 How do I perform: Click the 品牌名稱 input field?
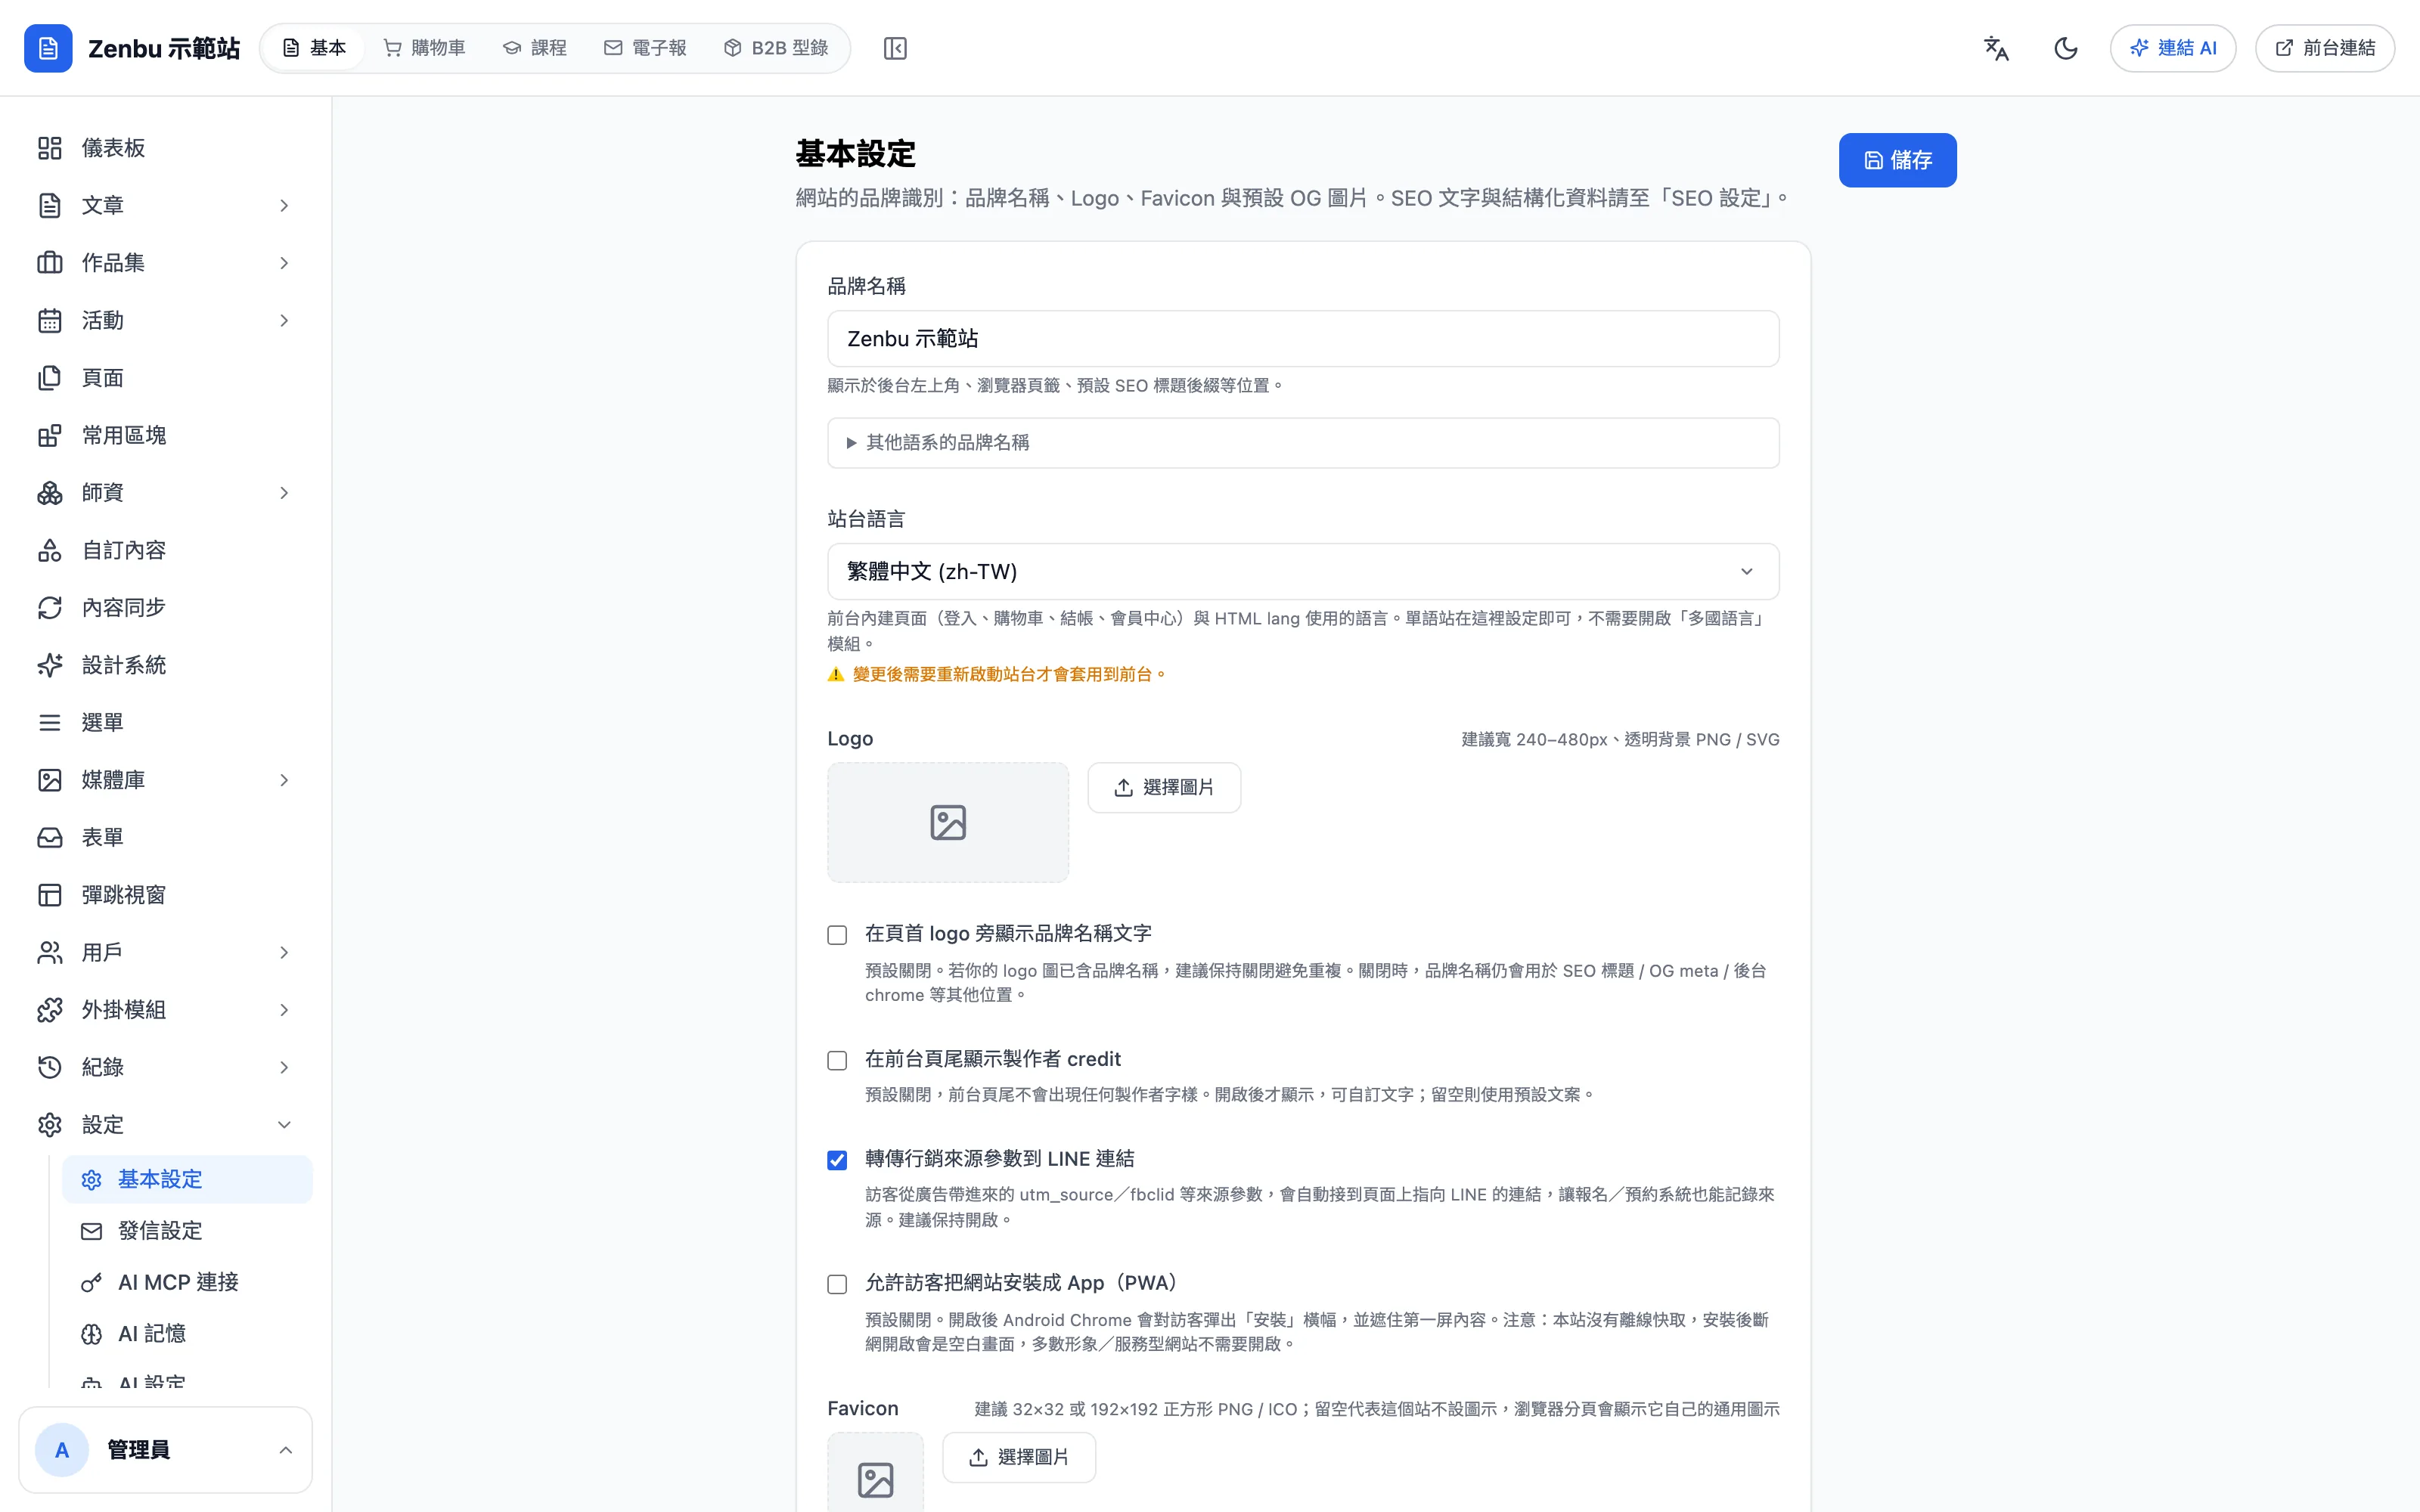click(x=1303, y=339)
